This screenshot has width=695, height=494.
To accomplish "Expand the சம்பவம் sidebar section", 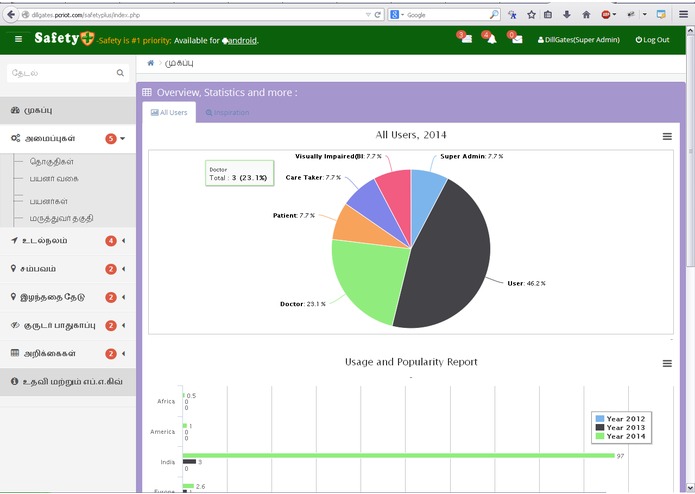I will point(68,269).
